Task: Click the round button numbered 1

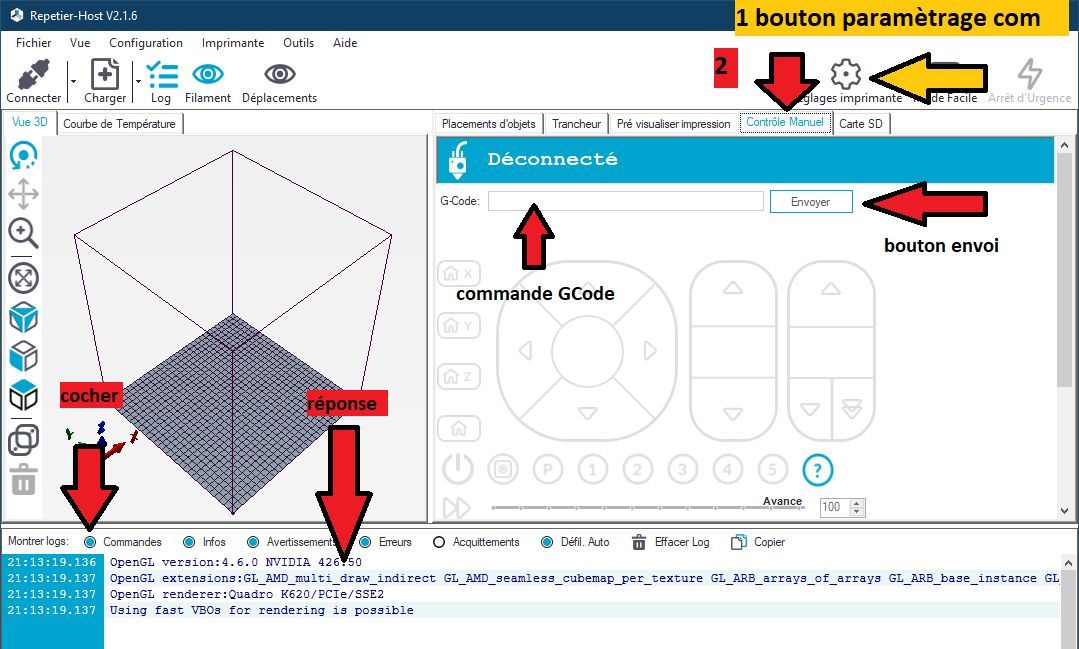Action: [592, 469]
